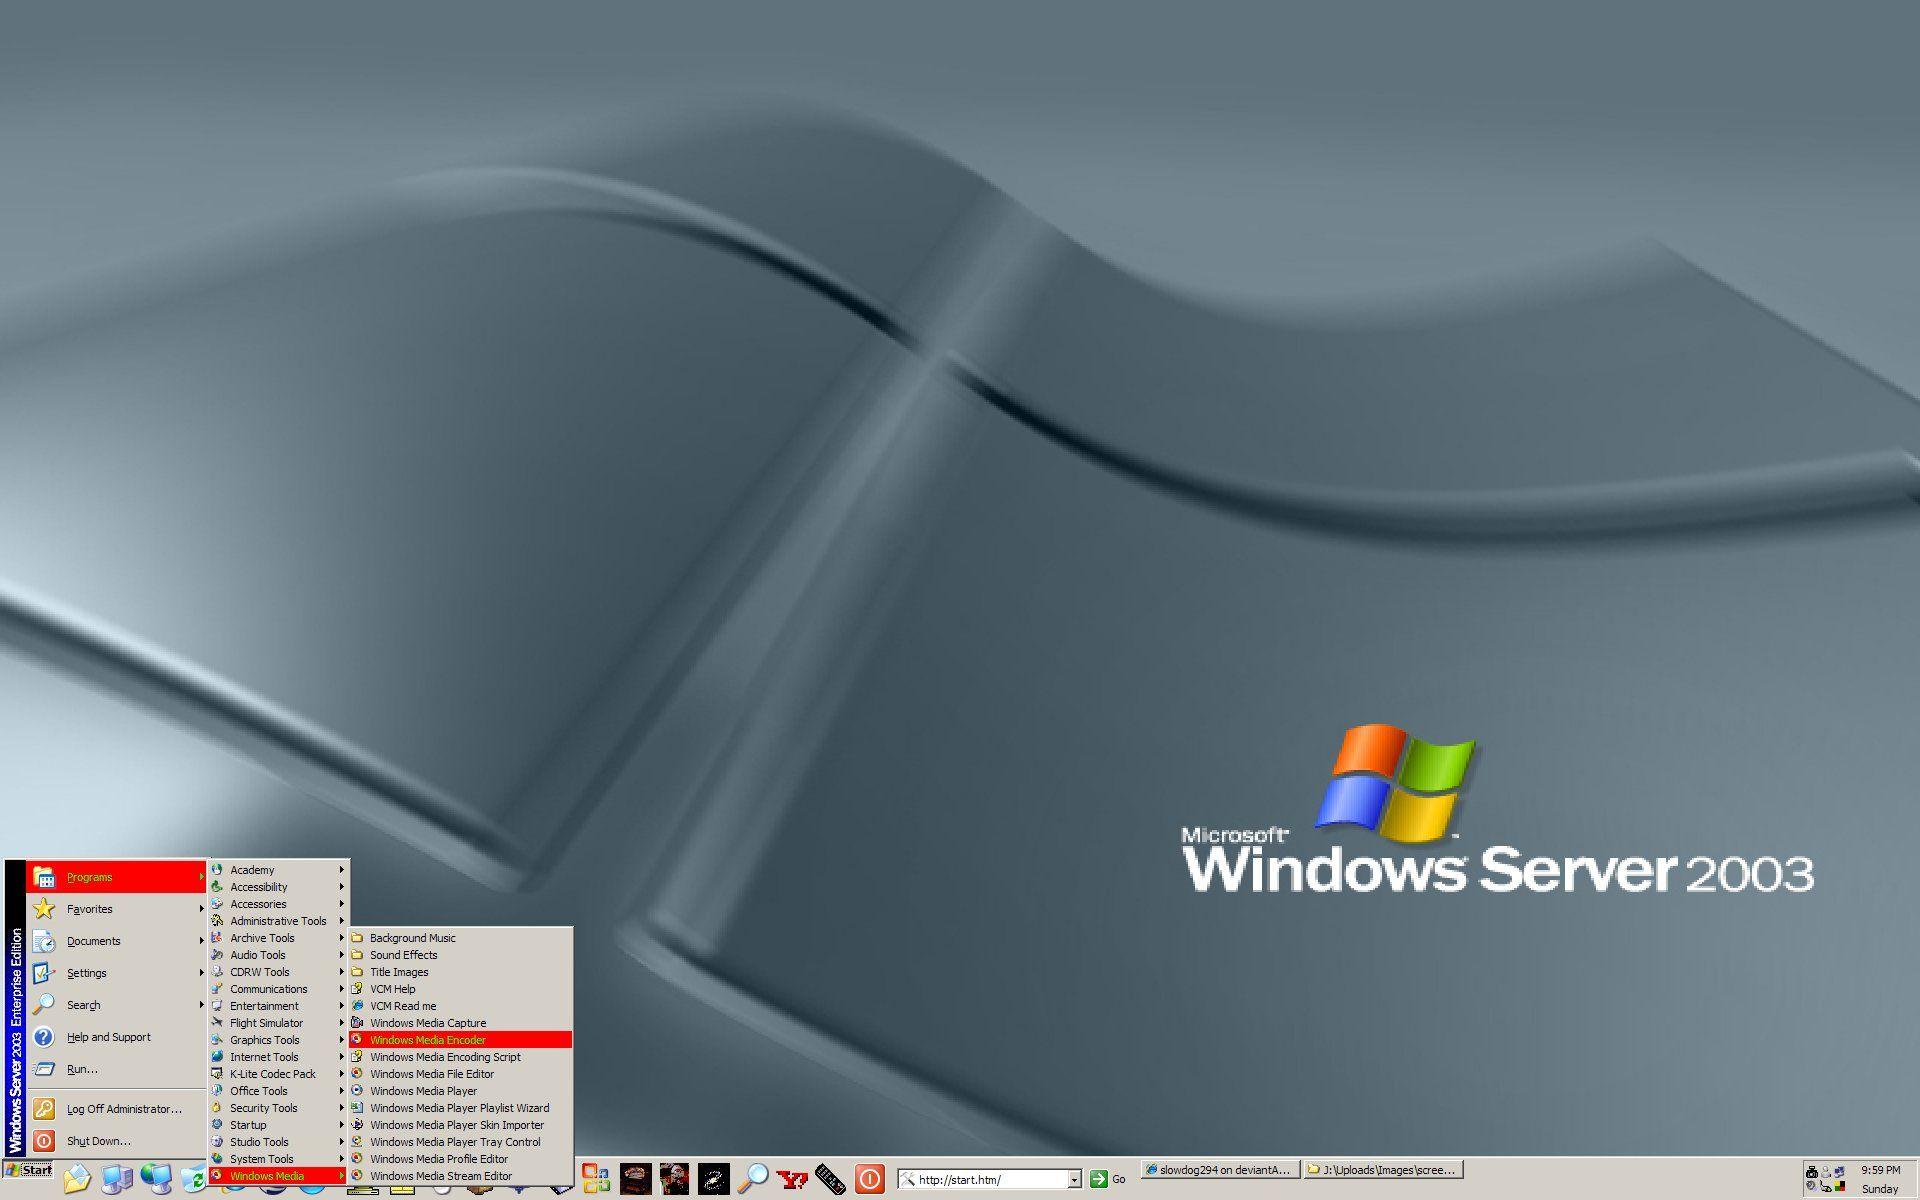Click the Yahoo! taskbar icon
The image size is (1920, 1200).
click(791, 1179)
